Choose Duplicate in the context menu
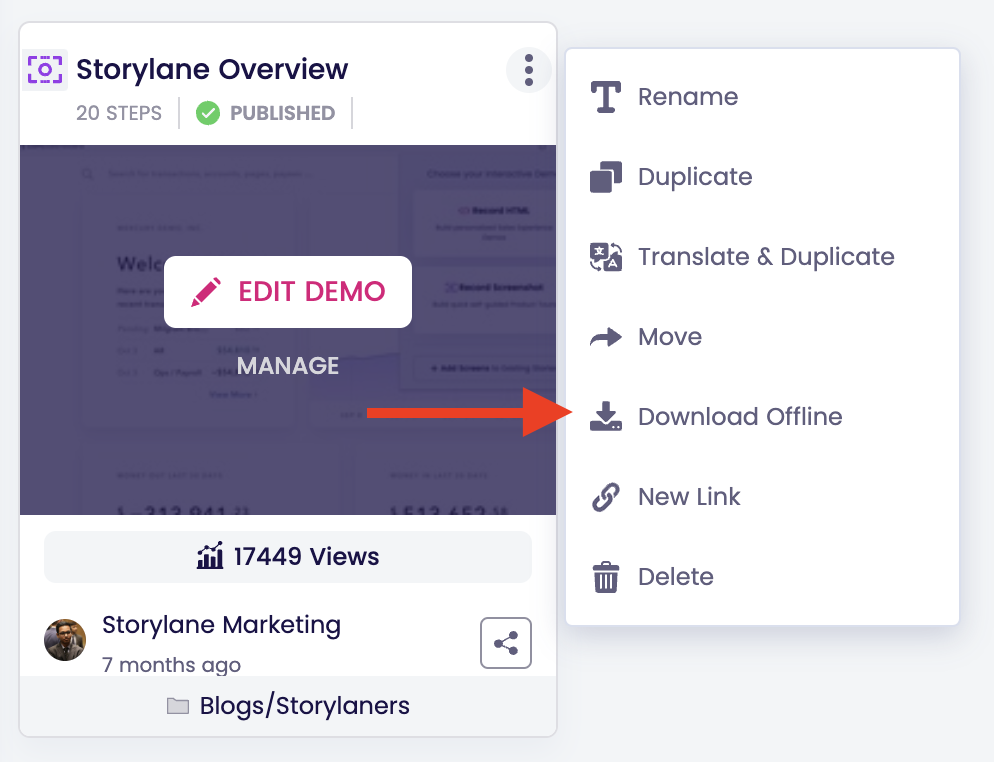 tap(762, 177)
